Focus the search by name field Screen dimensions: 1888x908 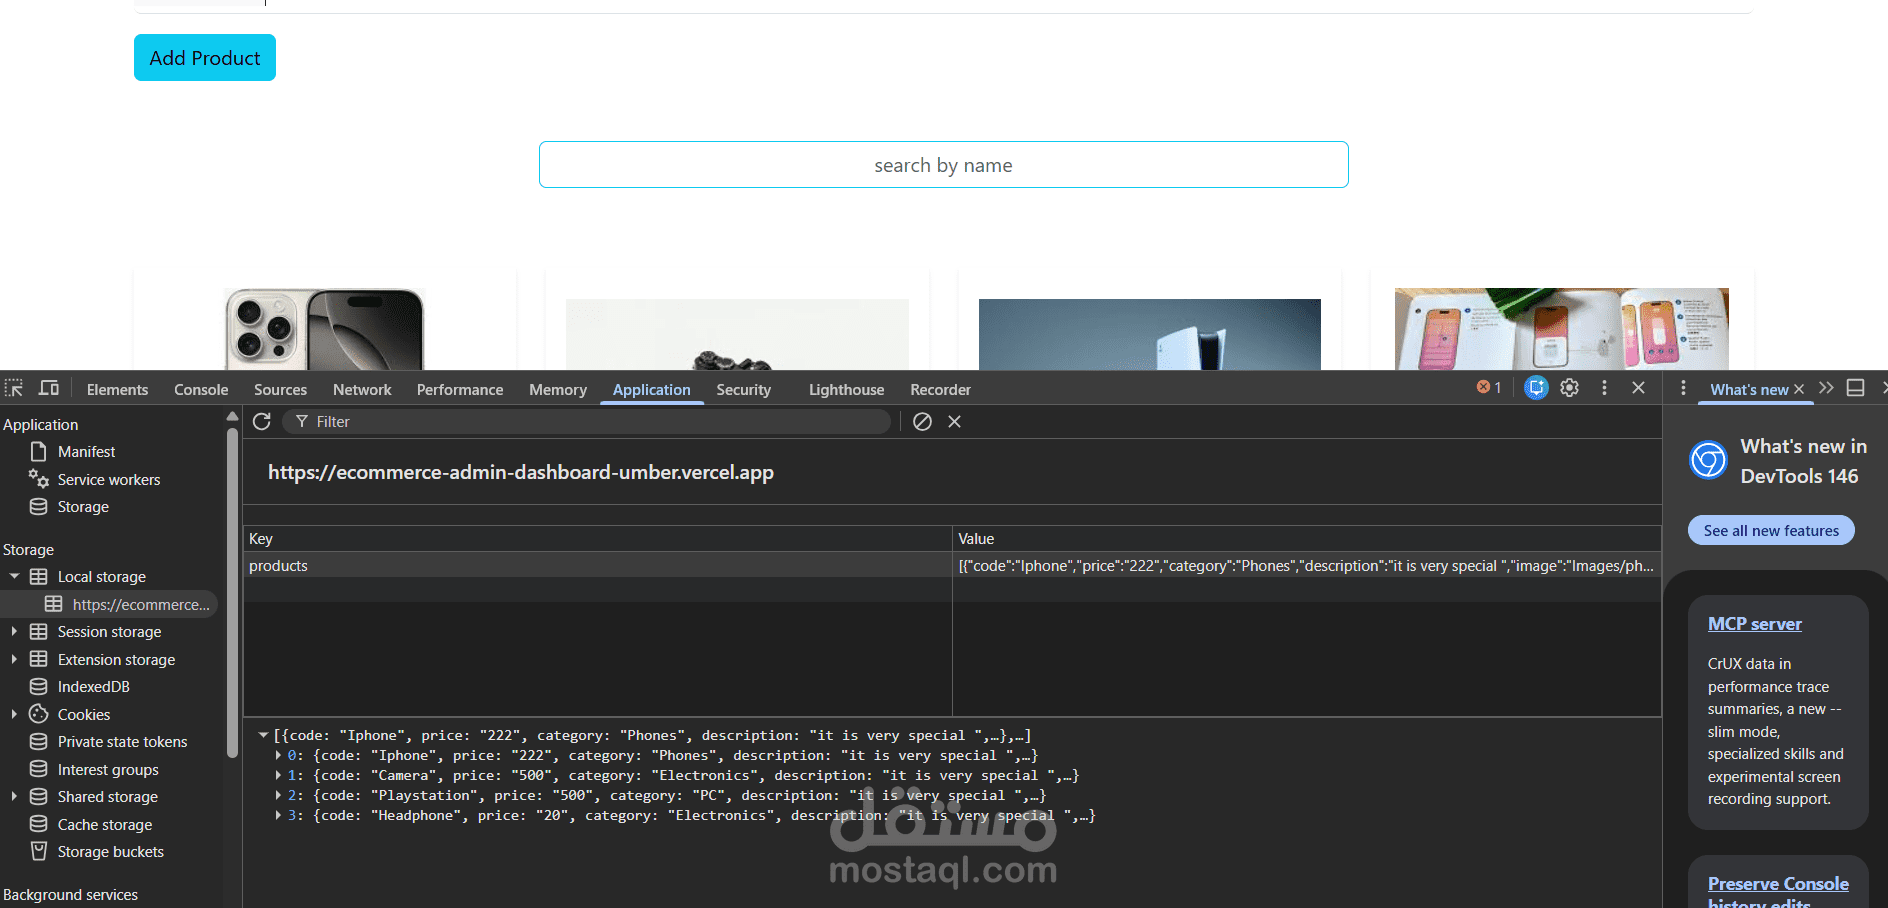944,165
